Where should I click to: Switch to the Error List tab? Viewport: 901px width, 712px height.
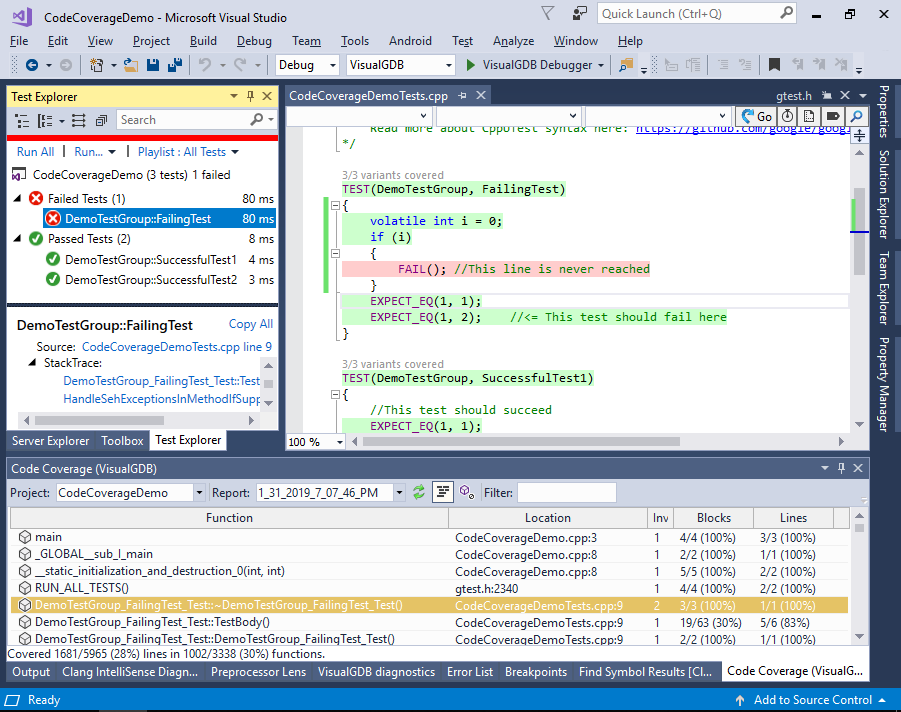click(x=469, y=672)
